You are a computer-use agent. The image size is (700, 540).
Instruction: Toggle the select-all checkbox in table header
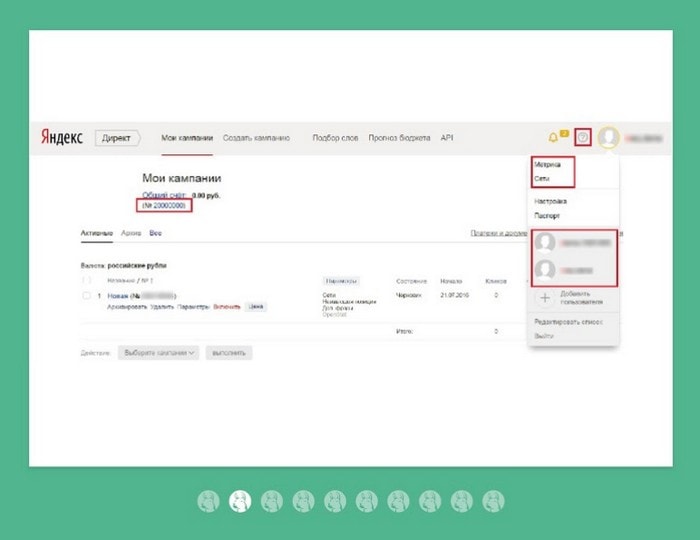[x=87, y=280]
